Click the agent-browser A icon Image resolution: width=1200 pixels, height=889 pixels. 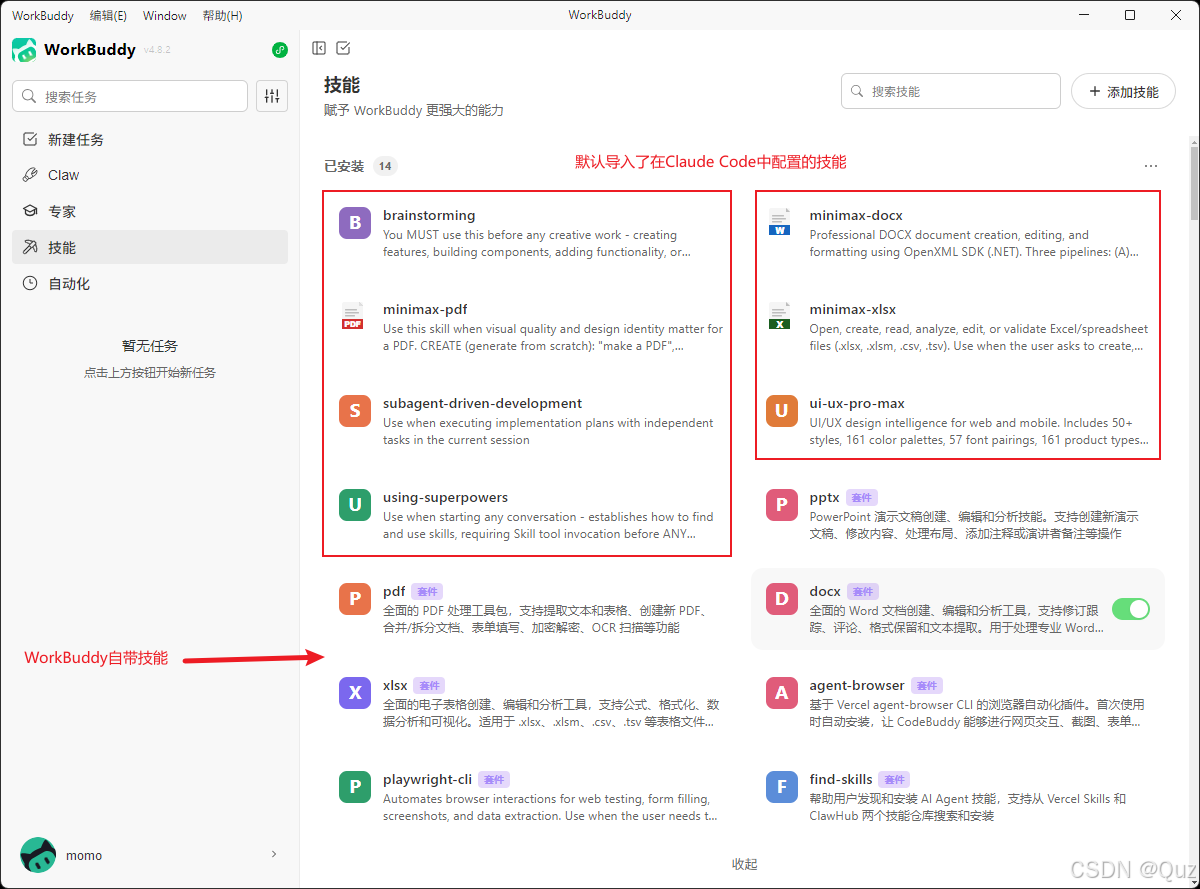coord(782,692)
